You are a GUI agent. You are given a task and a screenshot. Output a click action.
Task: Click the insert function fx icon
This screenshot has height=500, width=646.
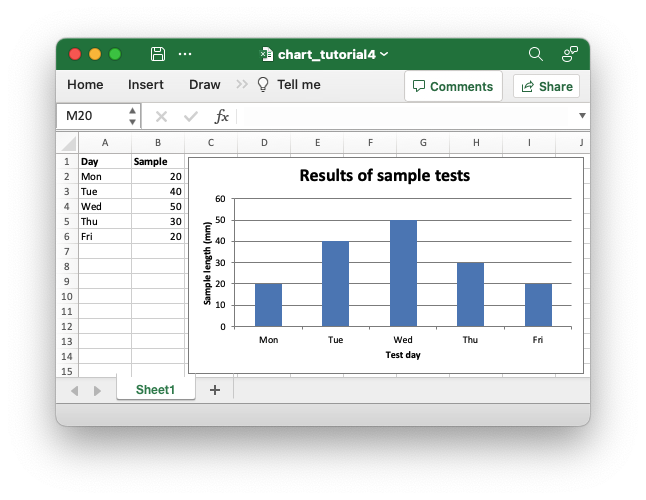(x=222, y=116)
